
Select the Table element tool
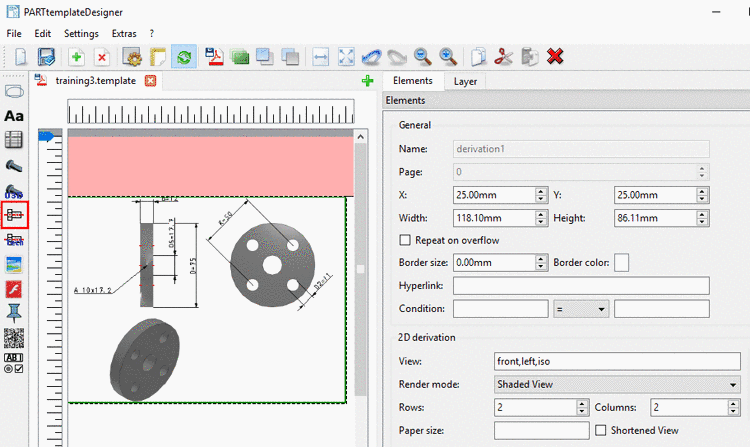point(14,141)
